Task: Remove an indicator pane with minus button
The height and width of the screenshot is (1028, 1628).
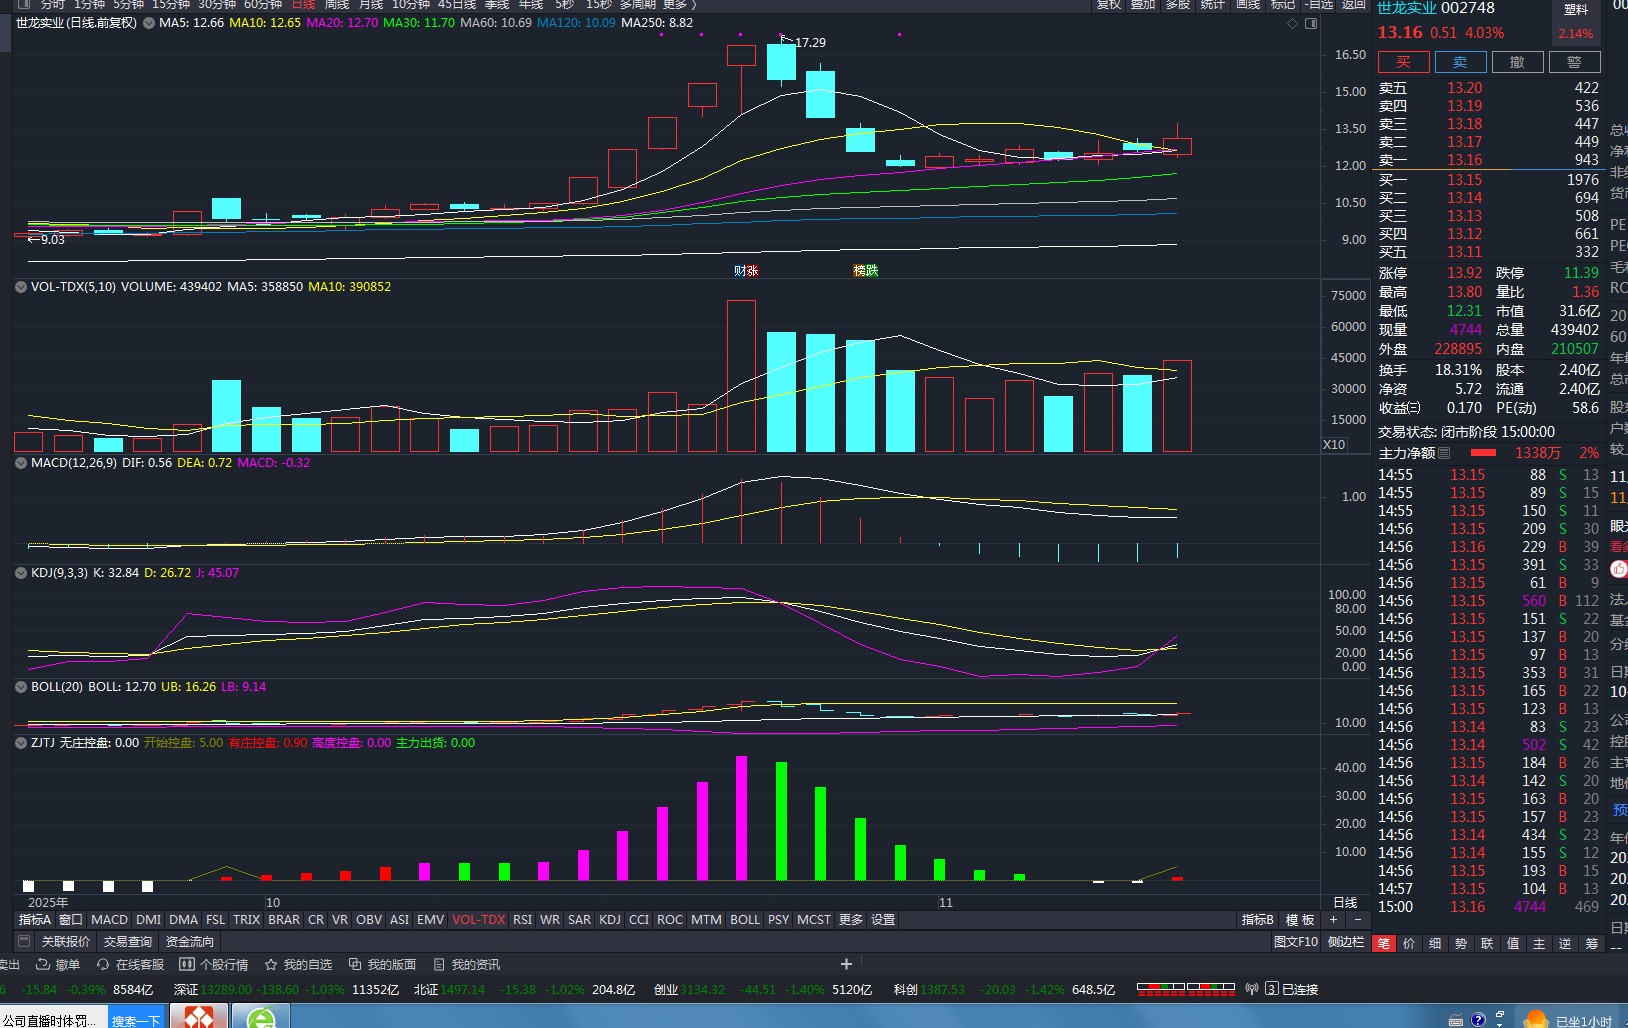Action: pos(1357,920)
